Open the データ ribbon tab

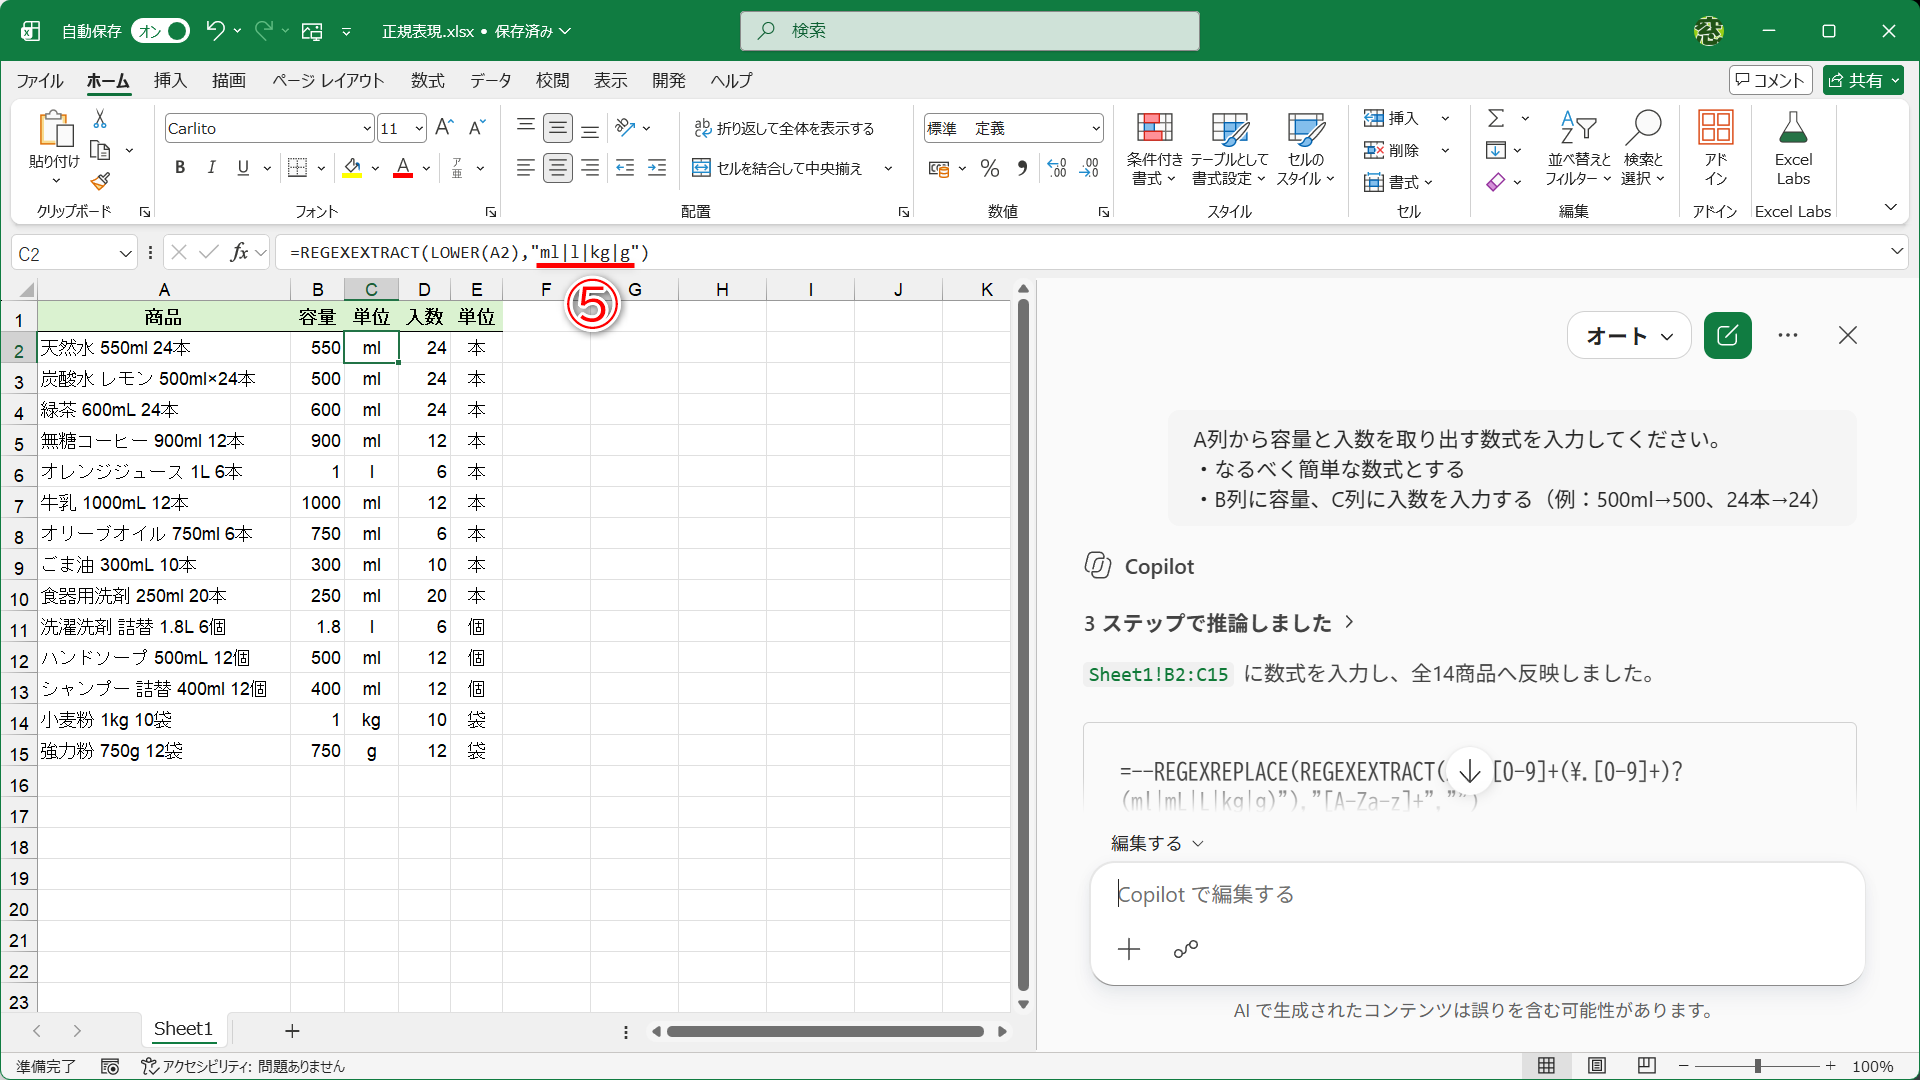[491, 80]
